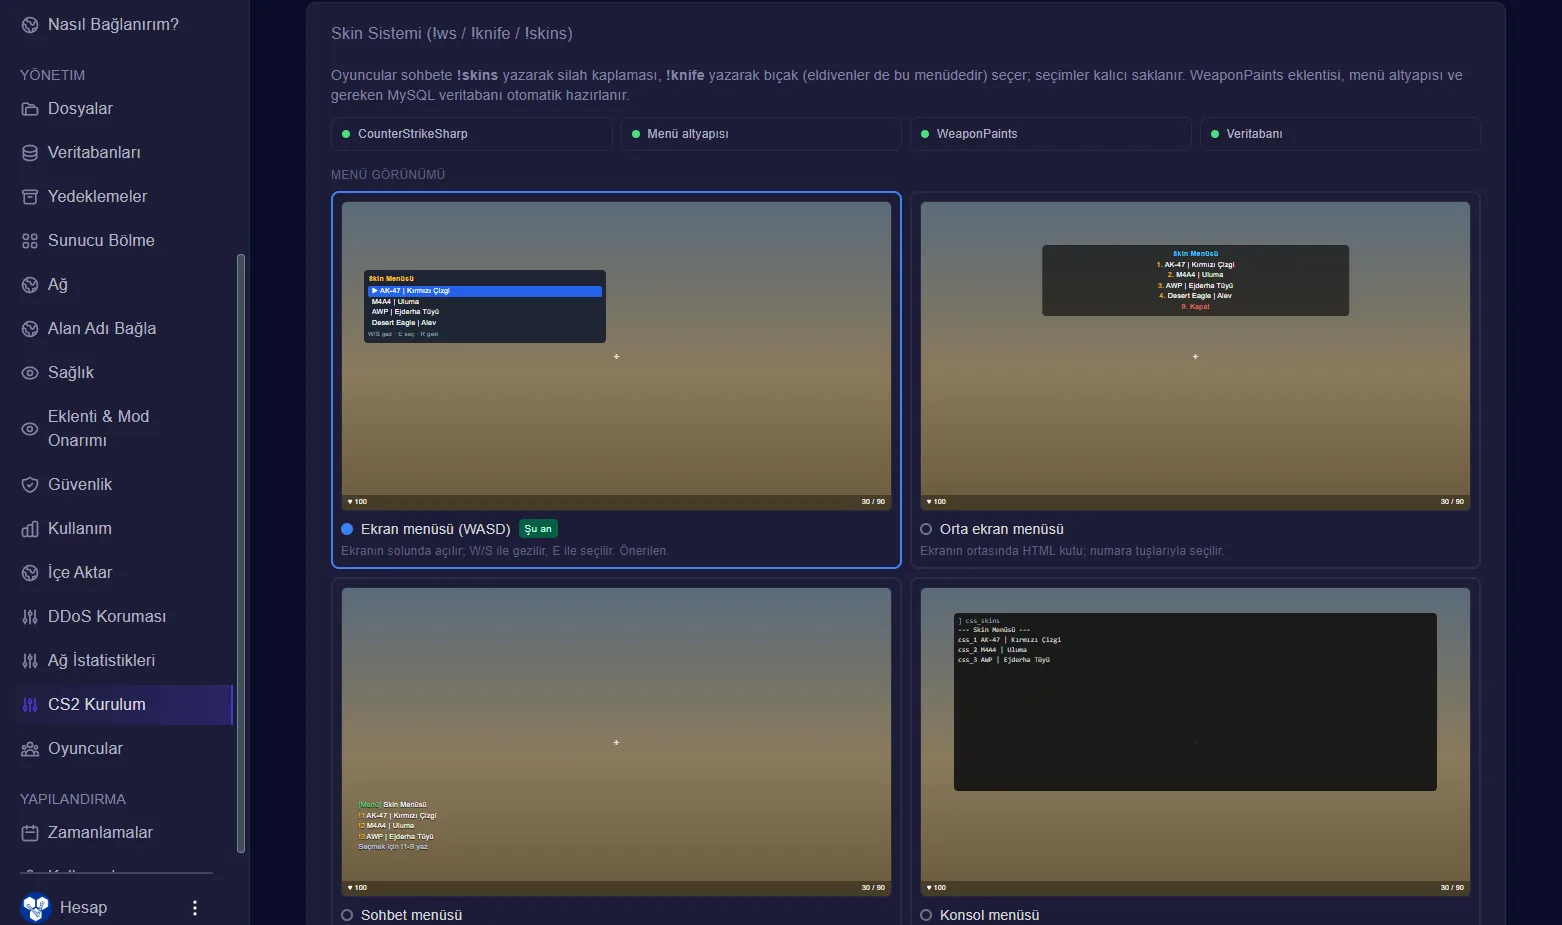Pick the Sohbet menüsü radio option
1562x925 pixels.
[x=347, y=915]
